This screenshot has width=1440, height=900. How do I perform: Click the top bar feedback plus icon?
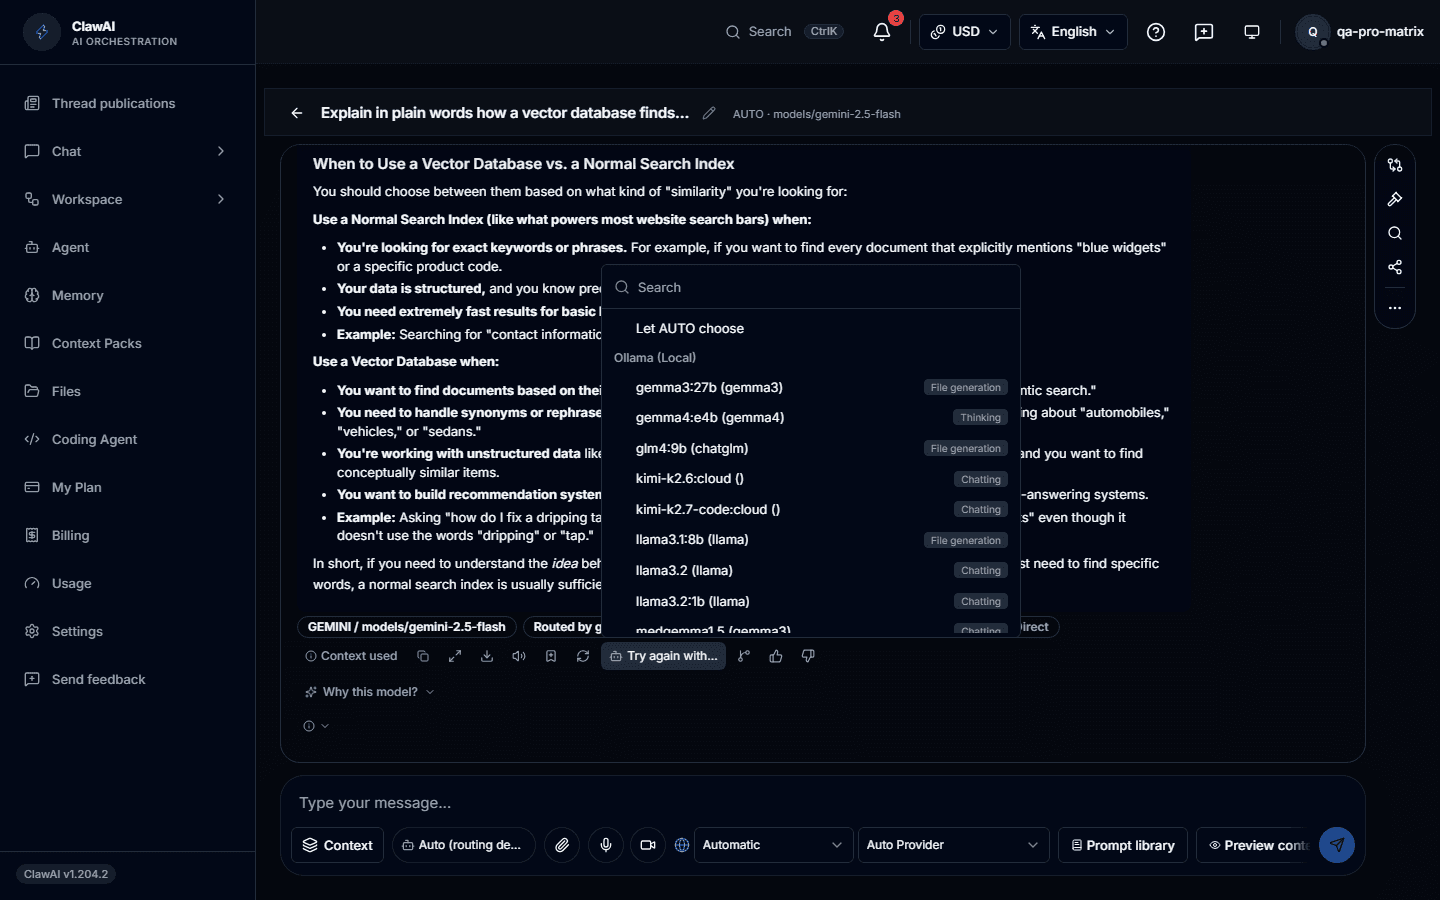tap(1204, 32)
